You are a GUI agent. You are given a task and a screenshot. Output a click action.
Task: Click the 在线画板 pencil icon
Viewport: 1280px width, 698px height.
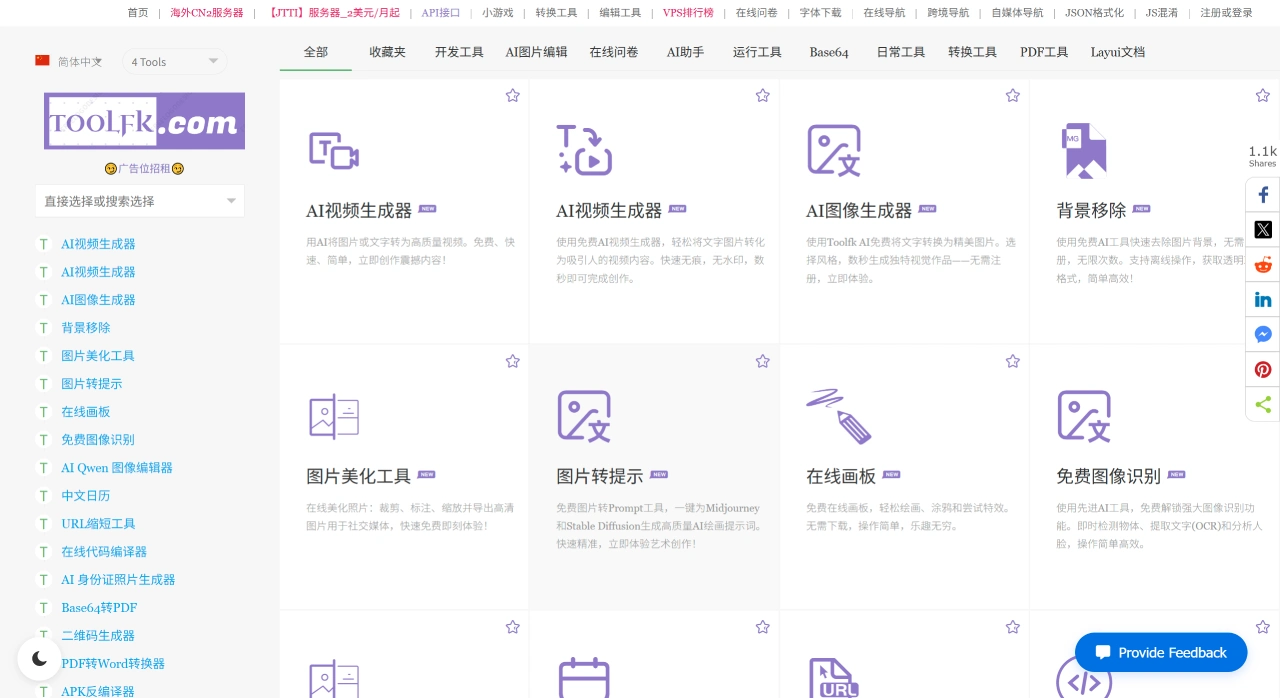point(839,416)
